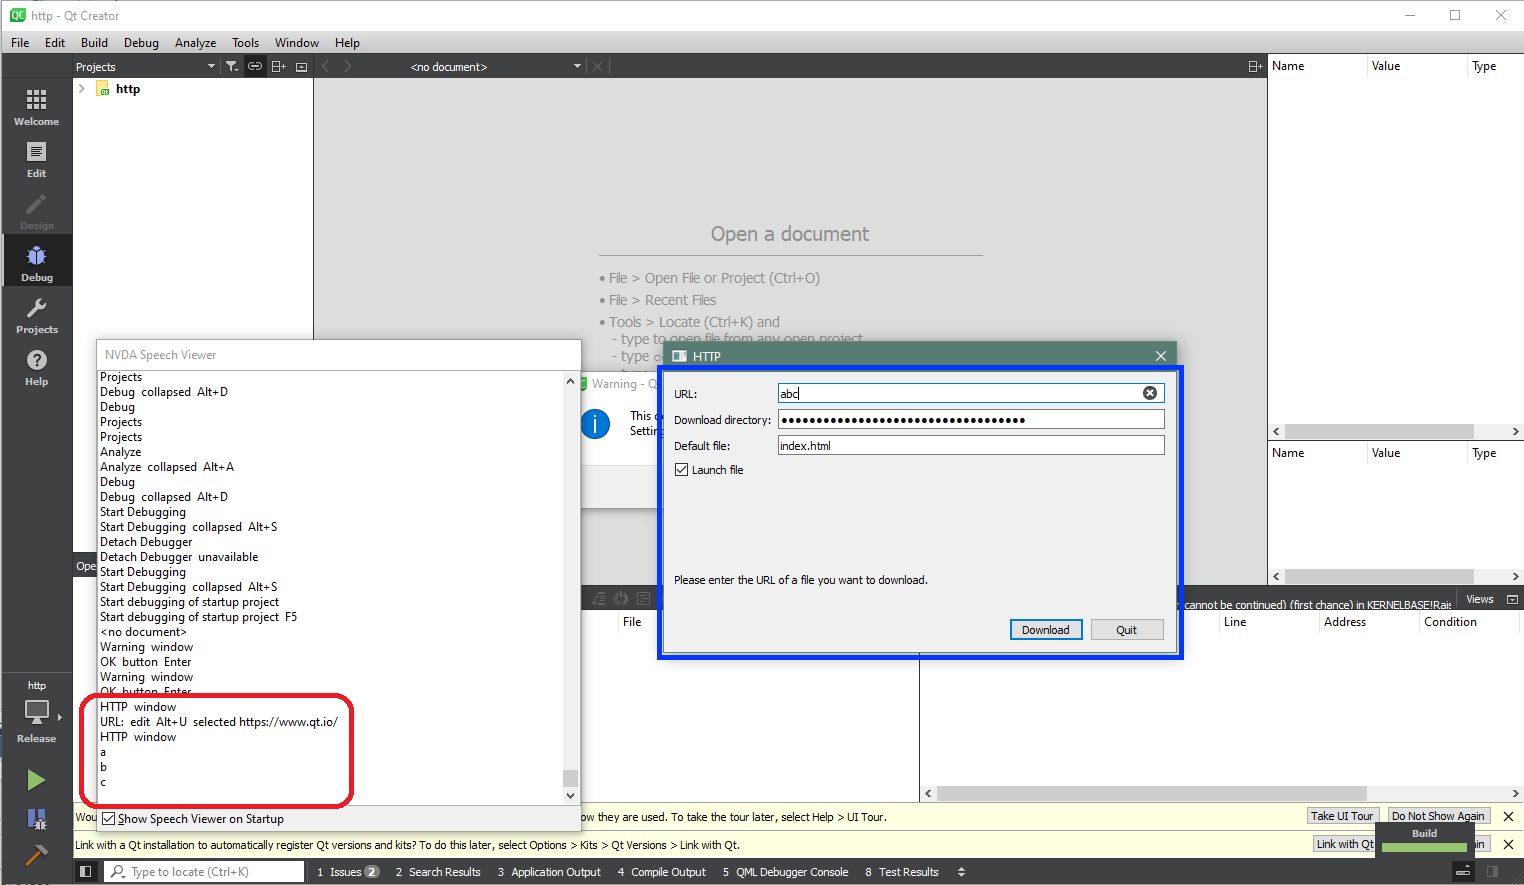Click the Take UI Tour button
This screenshot has width=1524, height=885.
1342,817
